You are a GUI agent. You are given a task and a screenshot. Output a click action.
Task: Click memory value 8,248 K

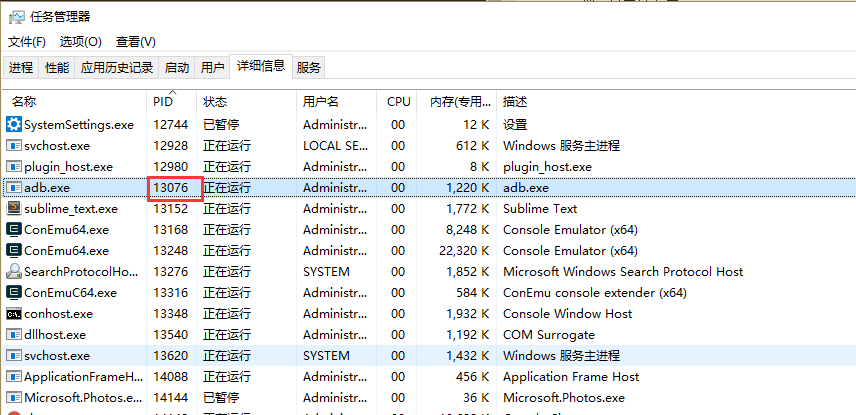pos(467,229)
